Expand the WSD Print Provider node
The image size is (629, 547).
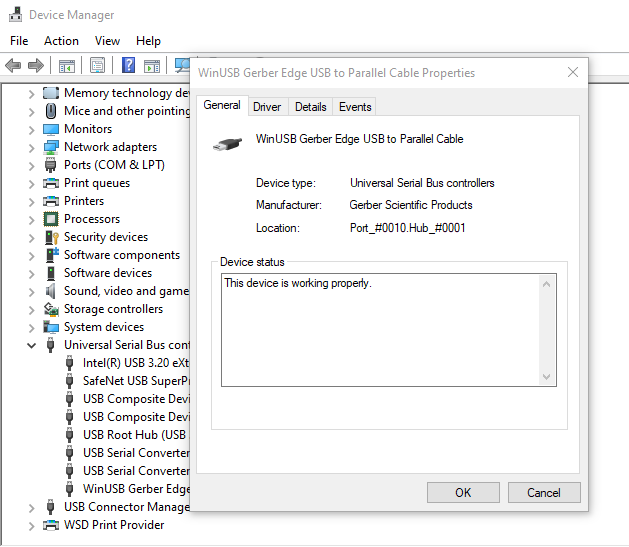coord(31,526)
